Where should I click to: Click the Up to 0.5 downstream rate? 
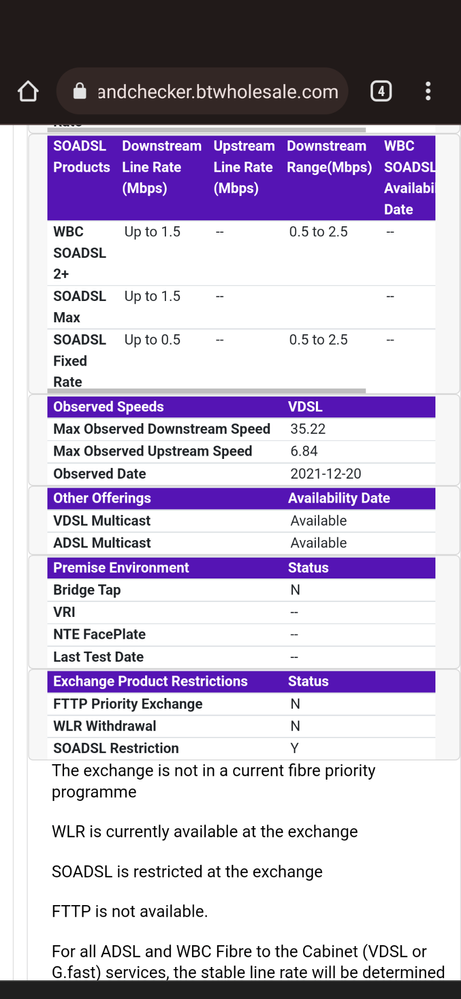pyautogui.click(x=152, y=340)
